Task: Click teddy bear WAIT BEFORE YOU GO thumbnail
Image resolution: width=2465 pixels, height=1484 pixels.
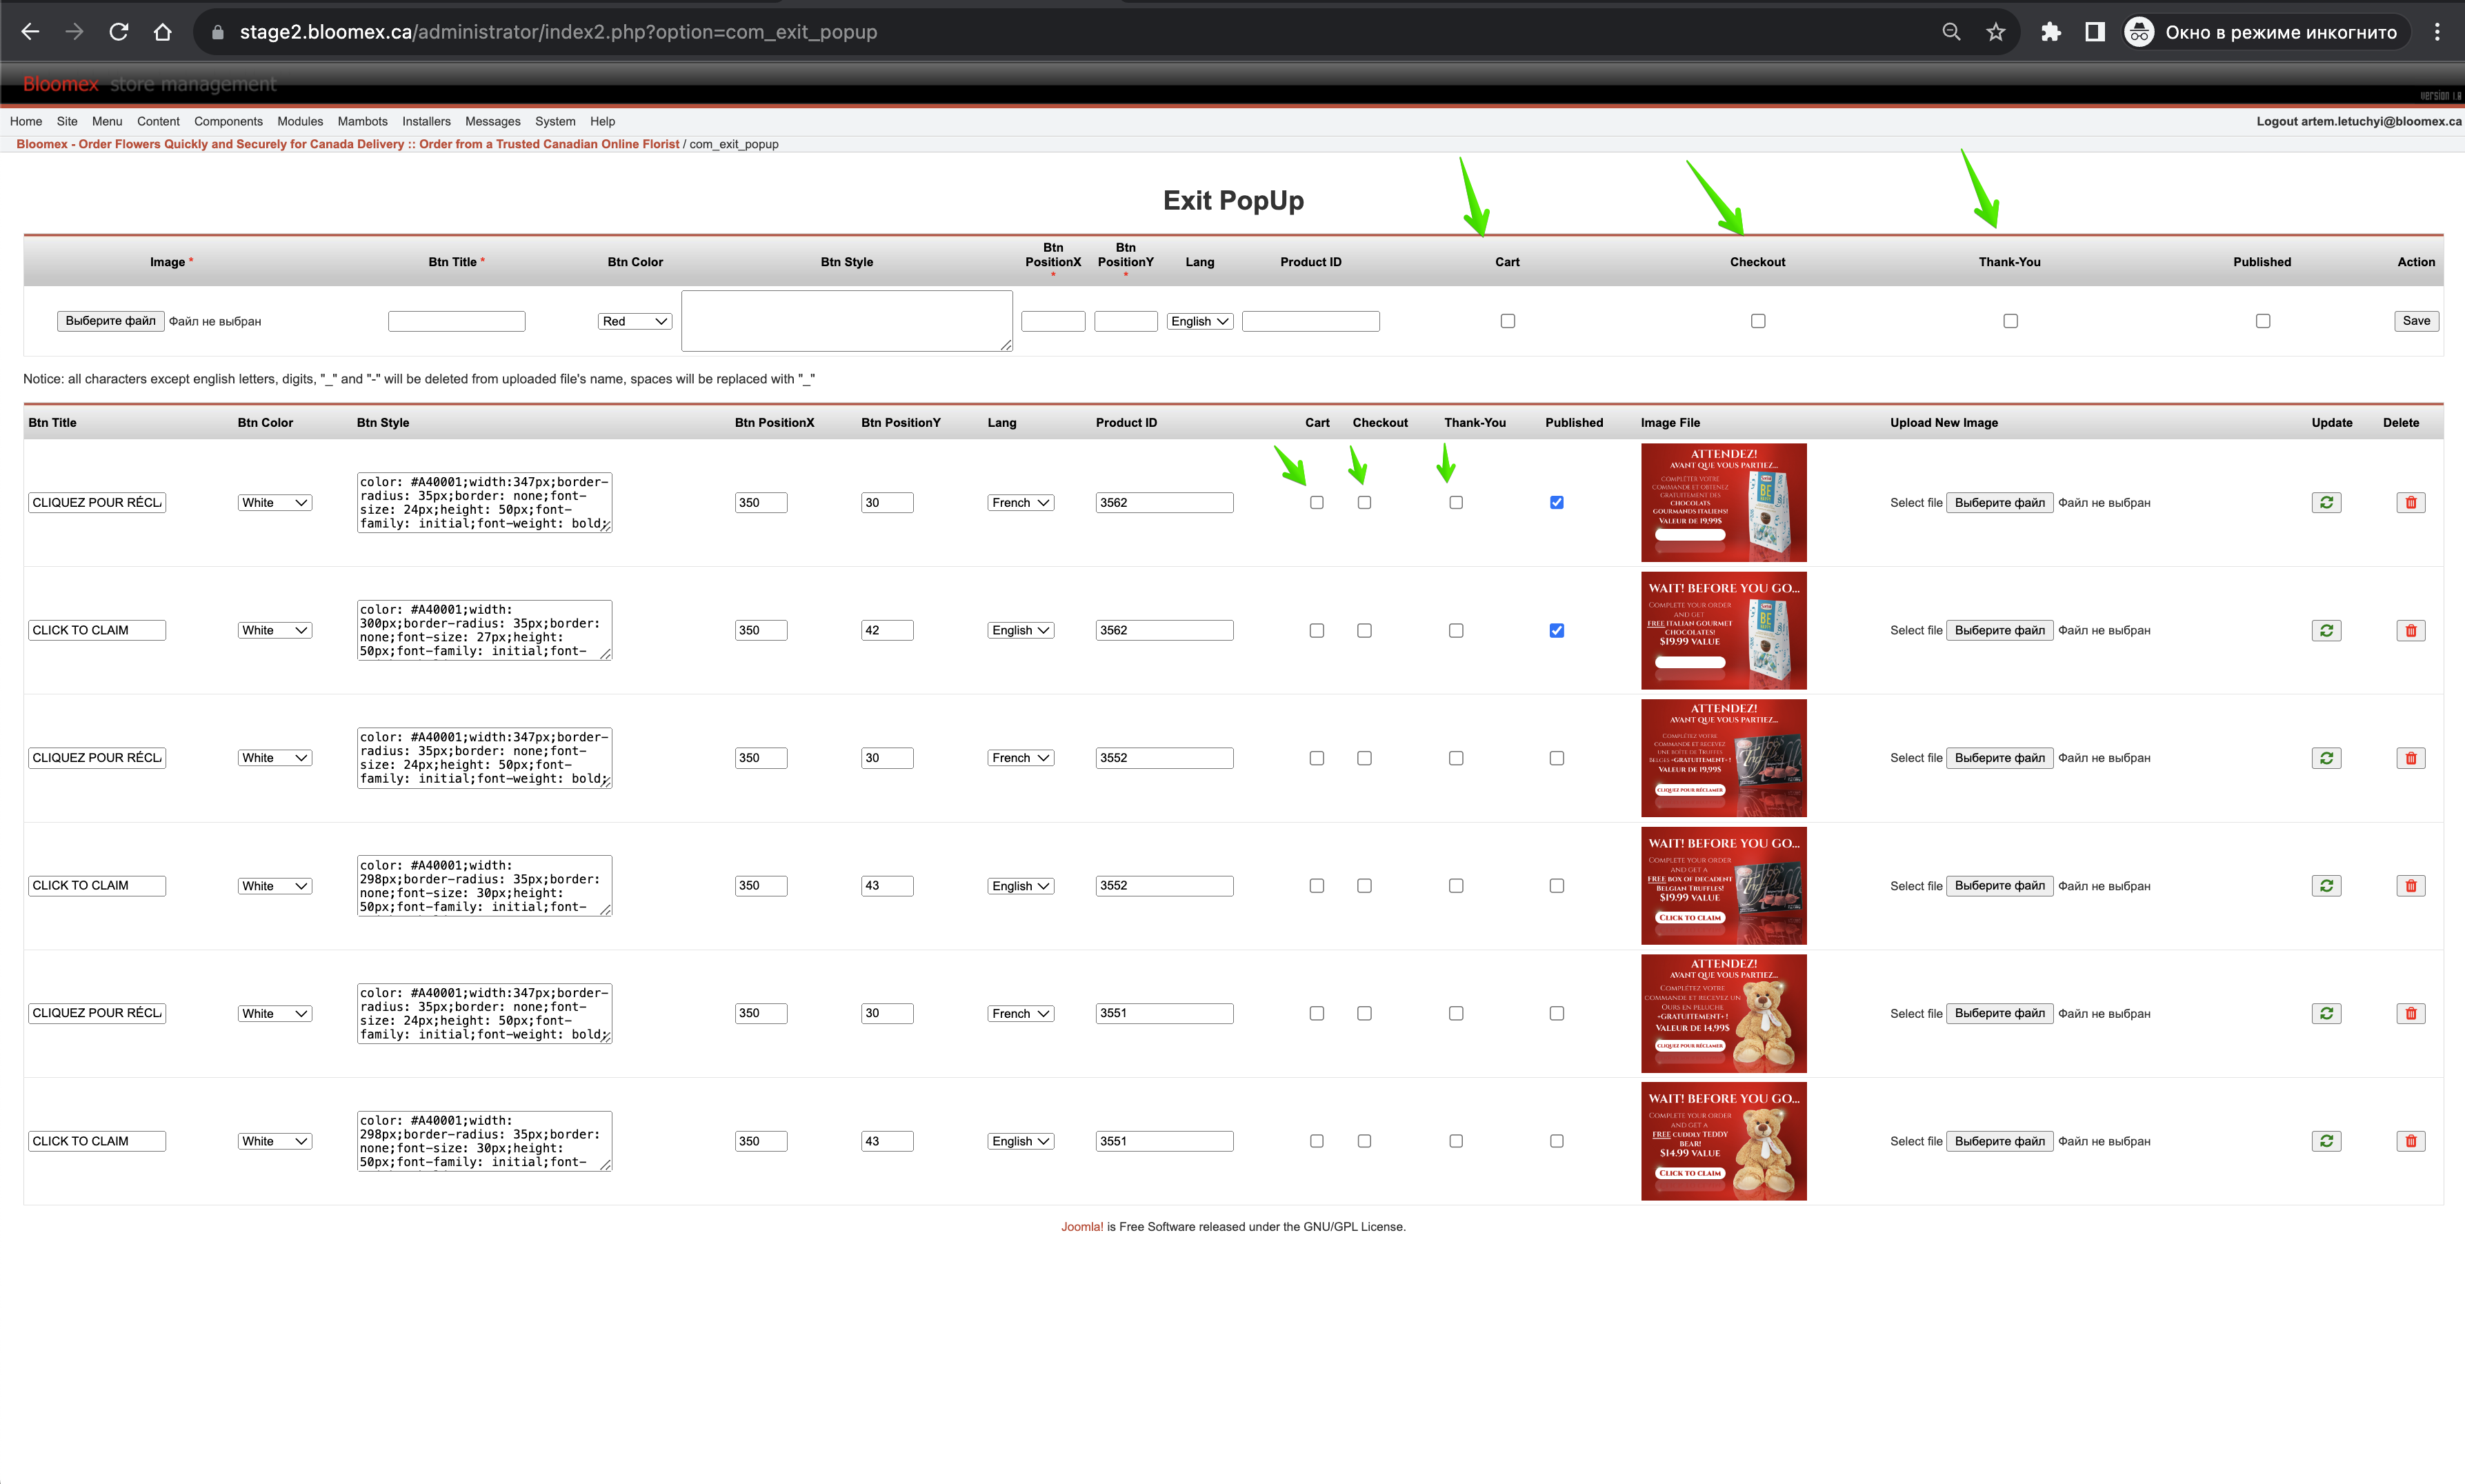Action: pyautogui.click(x=1723, y=1141)
